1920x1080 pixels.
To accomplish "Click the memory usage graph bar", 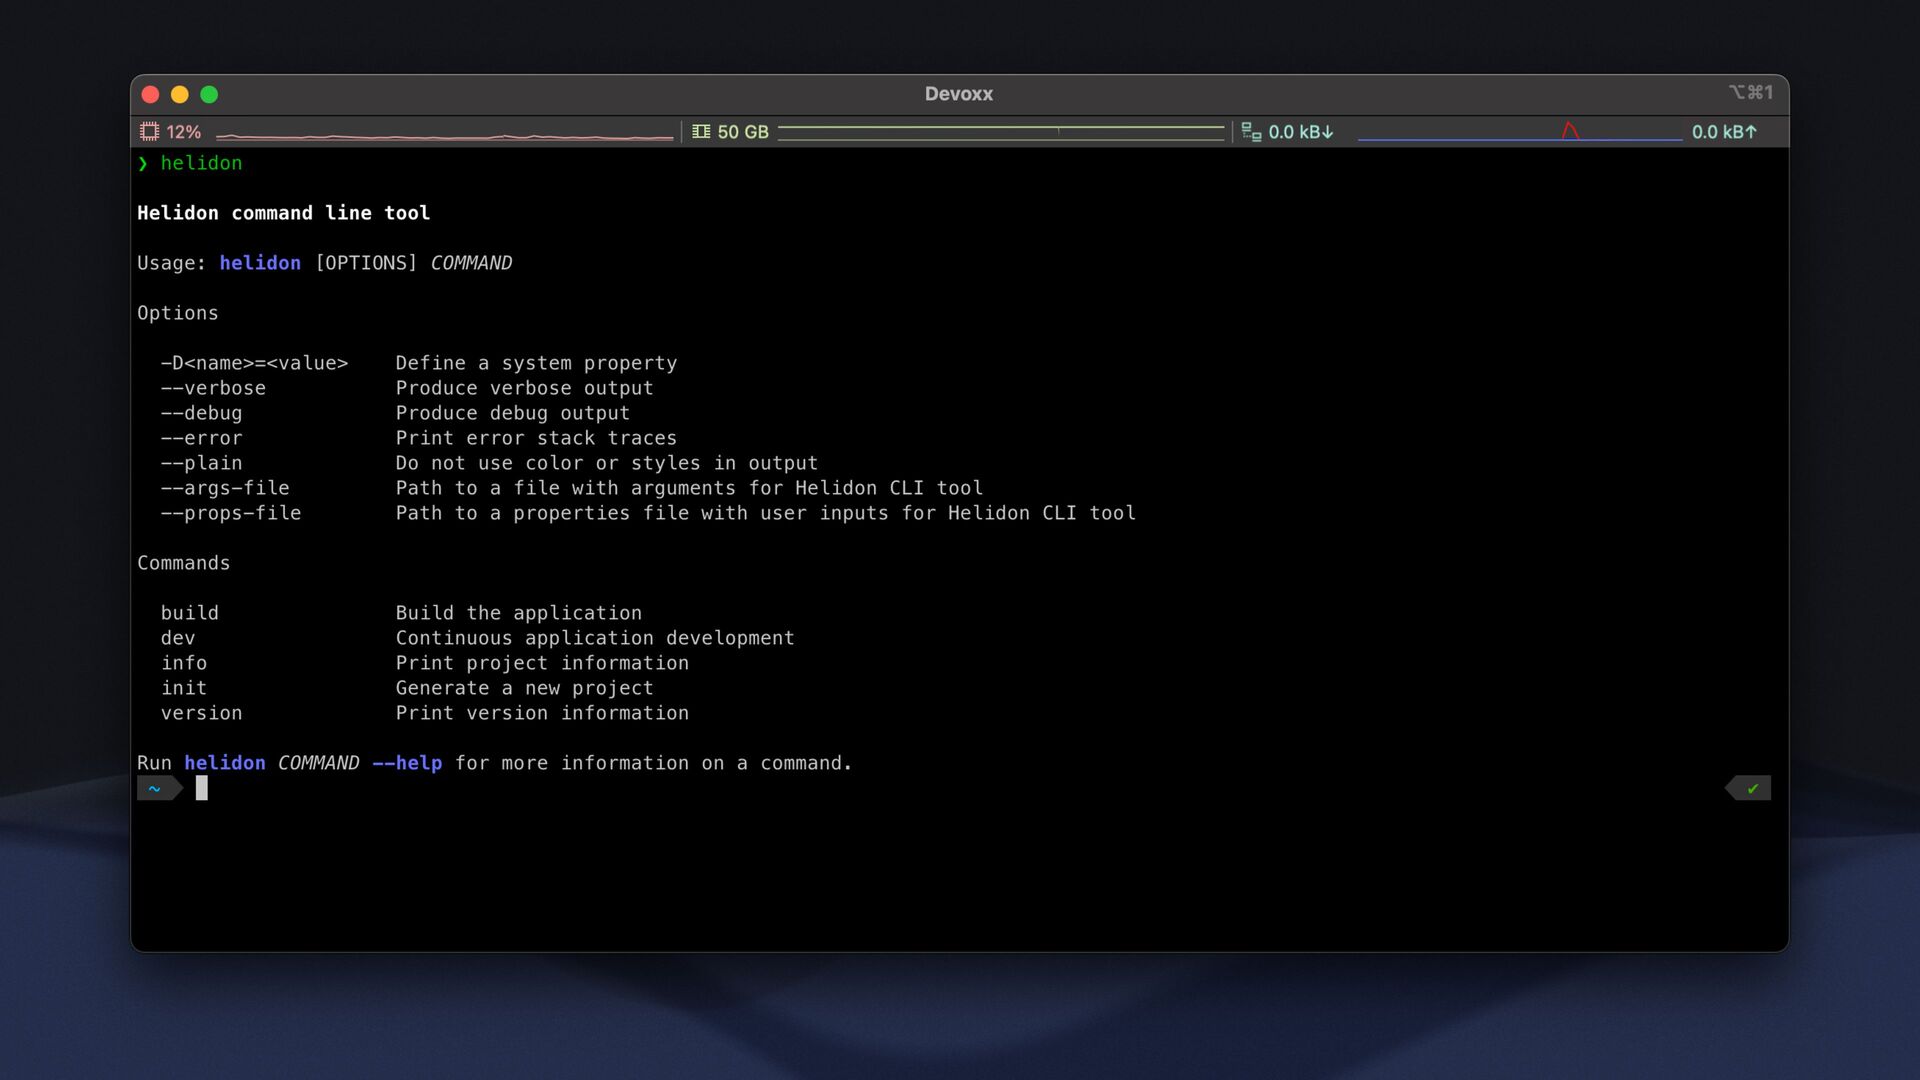I will 1000,132.
